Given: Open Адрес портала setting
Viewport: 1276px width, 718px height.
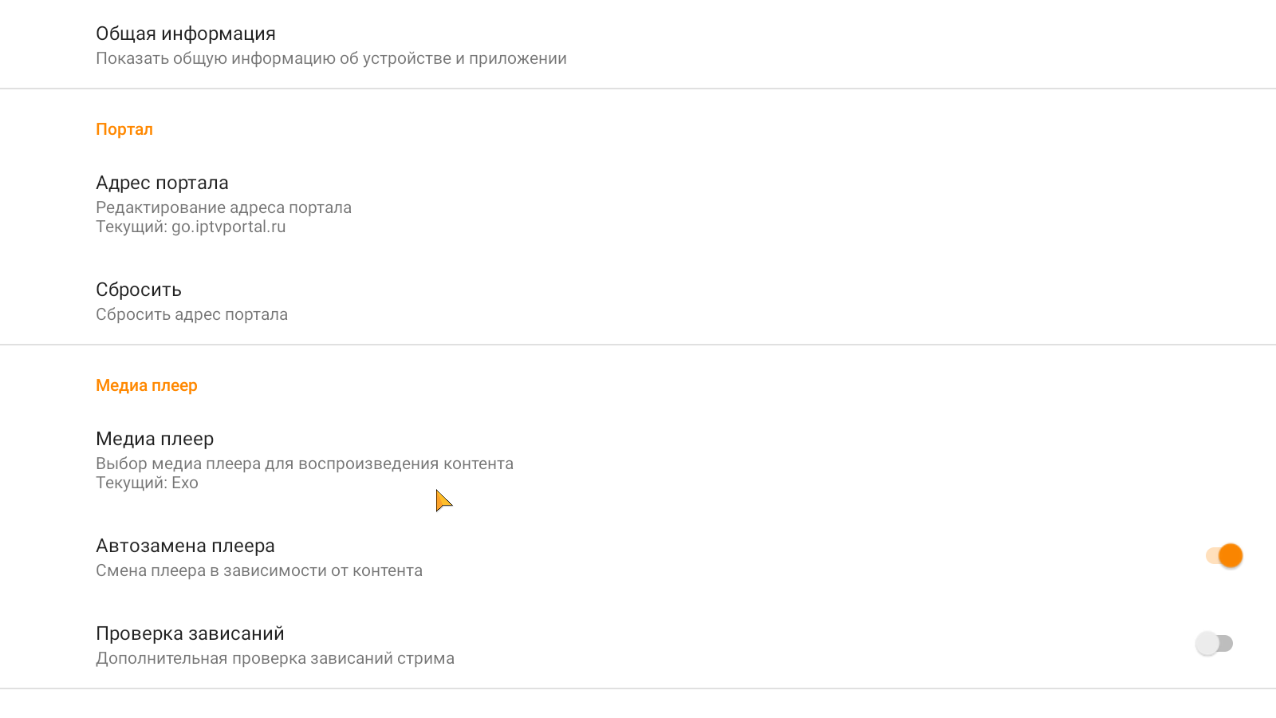Looking at the screenshot, I should 162,183.
